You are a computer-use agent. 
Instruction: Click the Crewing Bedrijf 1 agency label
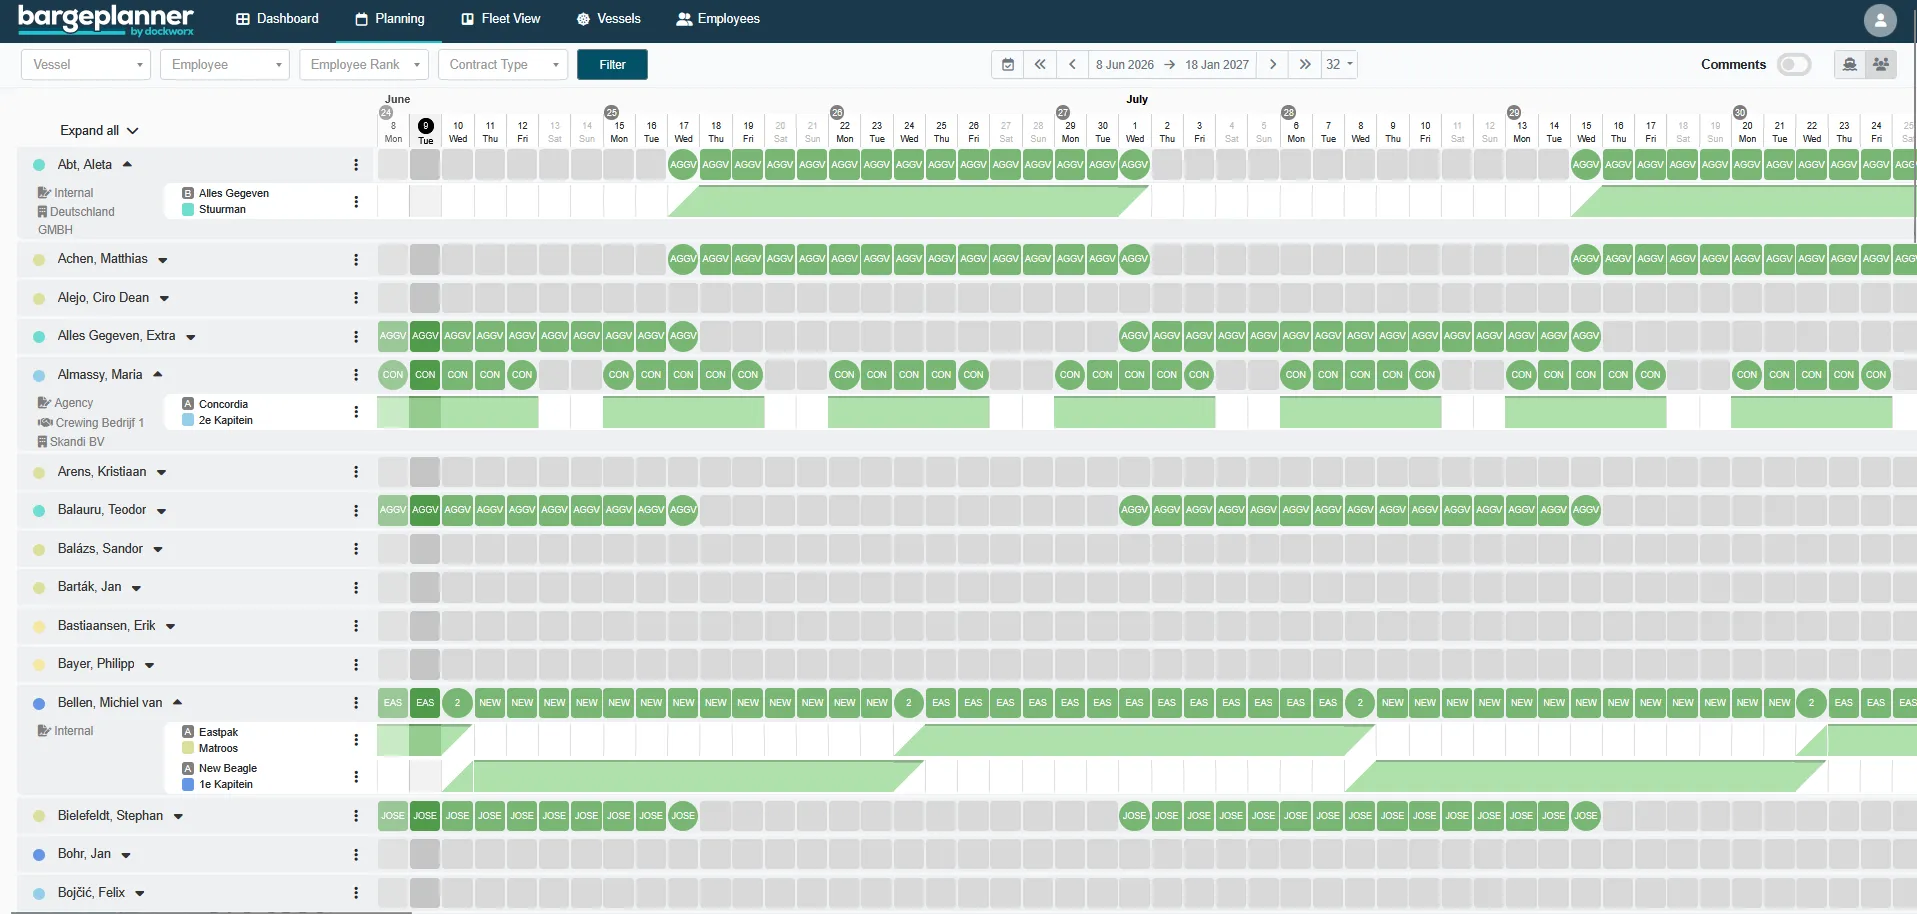[x=100, y=423]
